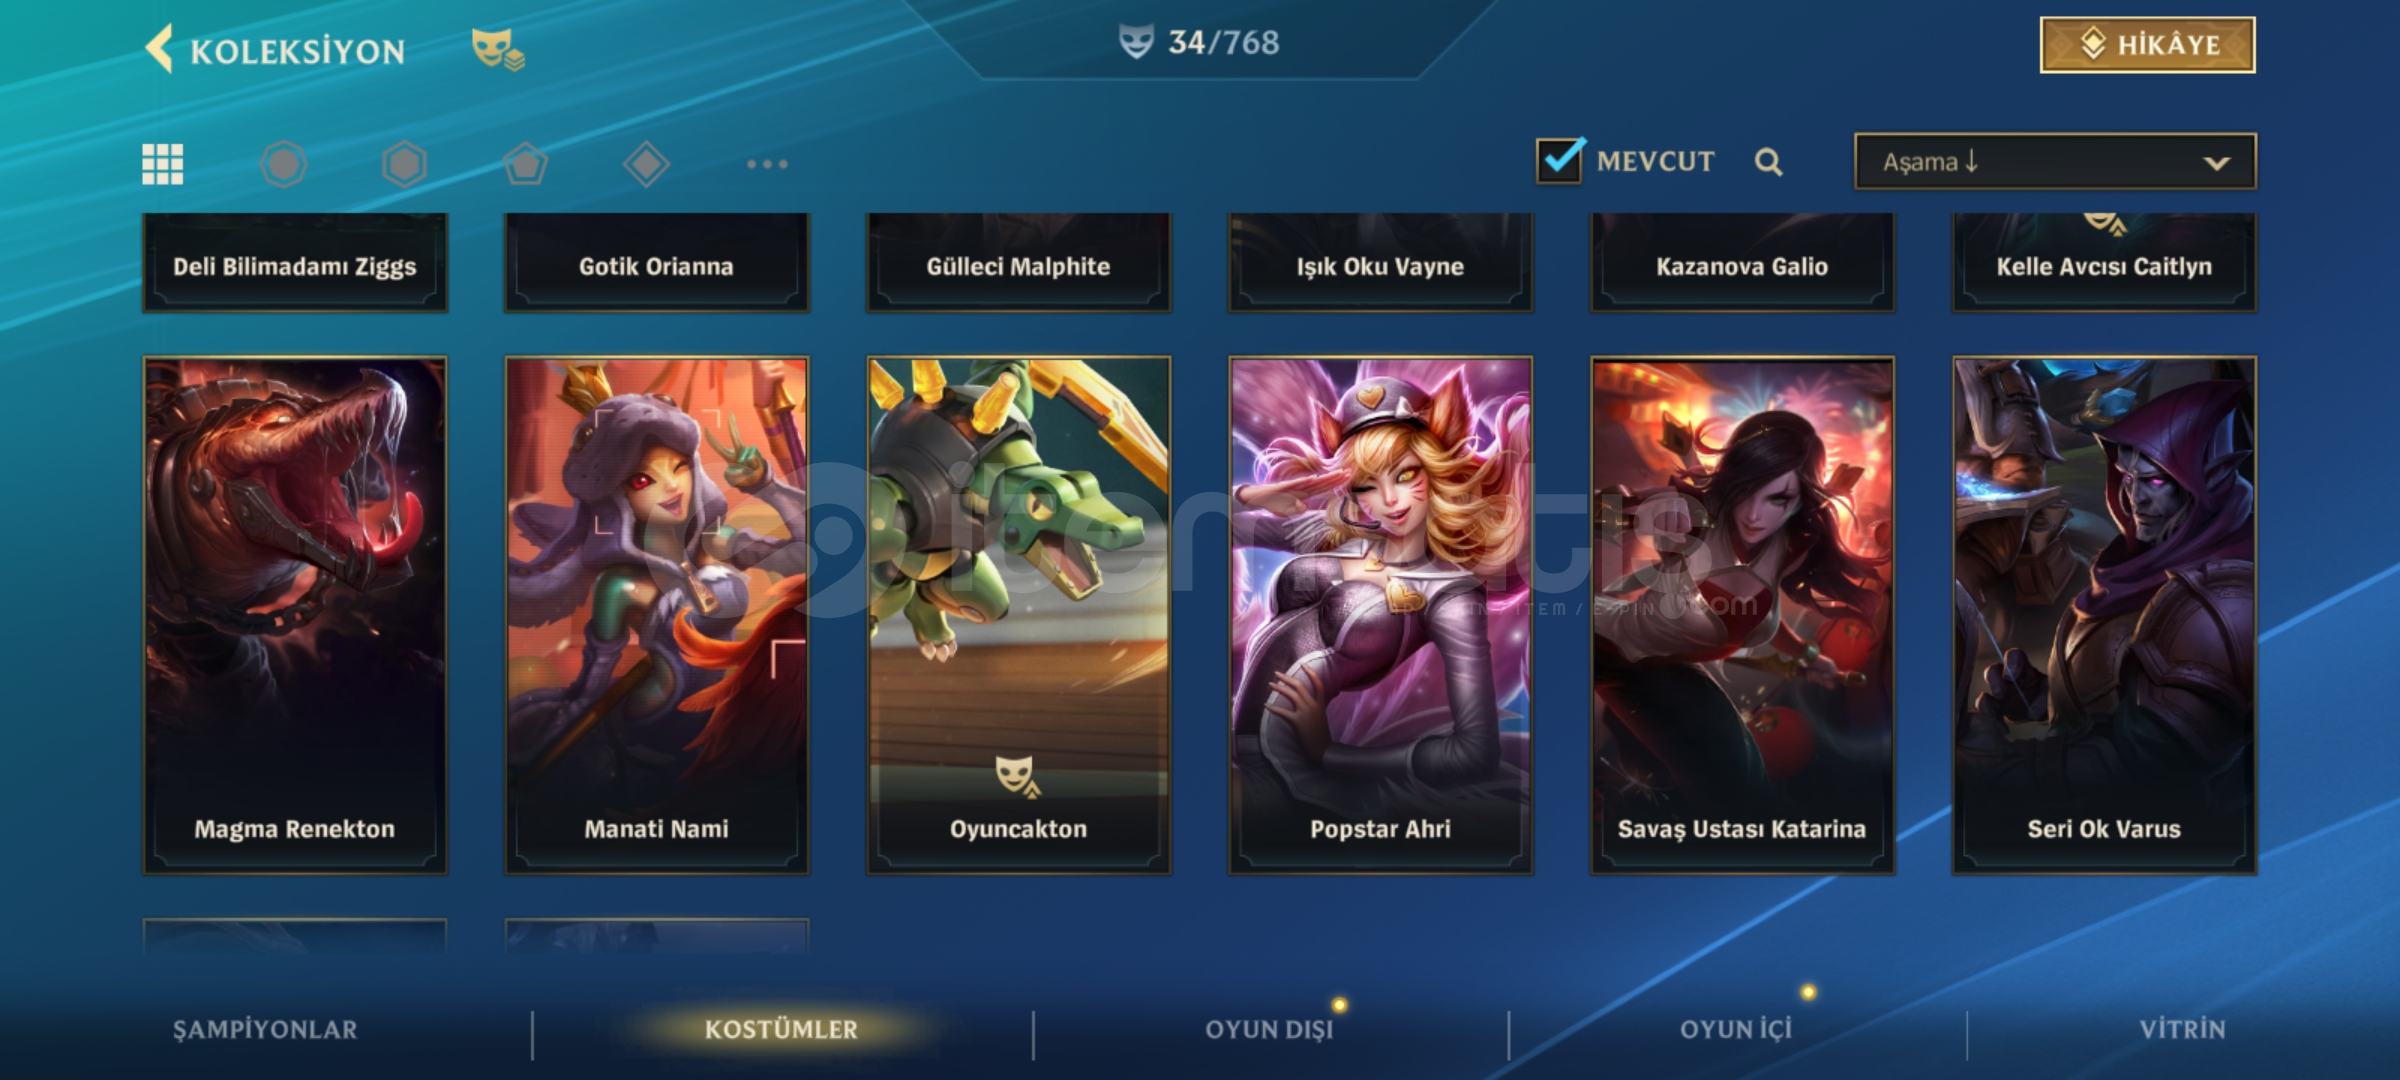Open the Oyun İçi tab
Image resolution: width=2400 pixels, height=1080 pixels.
[1736, 1030]
